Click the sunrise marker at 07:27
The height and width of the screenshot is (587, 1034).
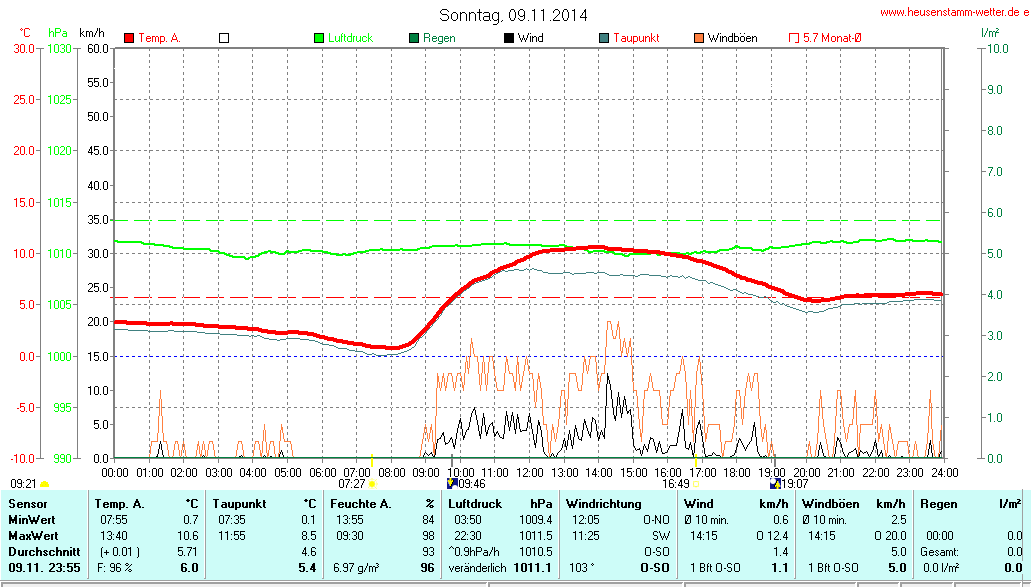click(372, 484)
